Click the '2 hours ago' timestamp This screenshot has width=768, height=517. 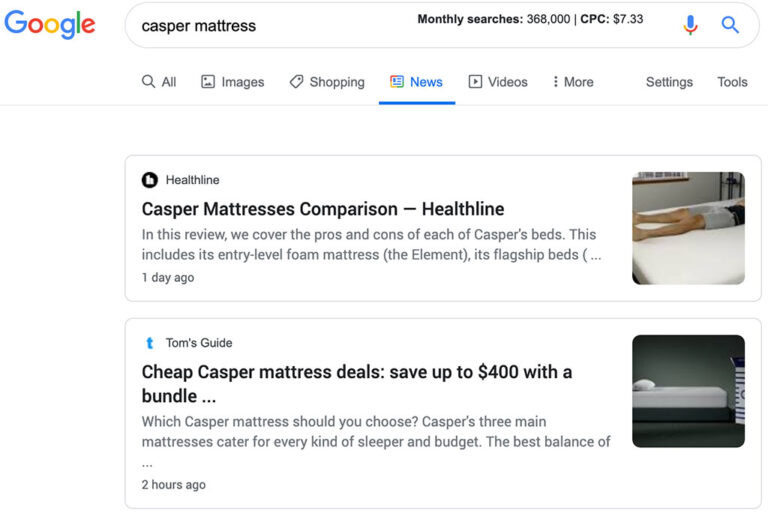click(x=173, y=485)
